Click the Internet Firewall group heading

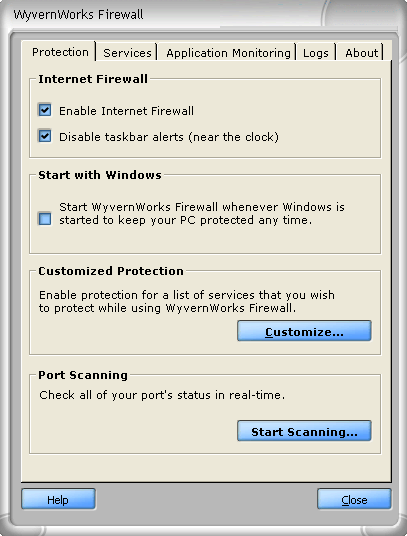(93, 79)
